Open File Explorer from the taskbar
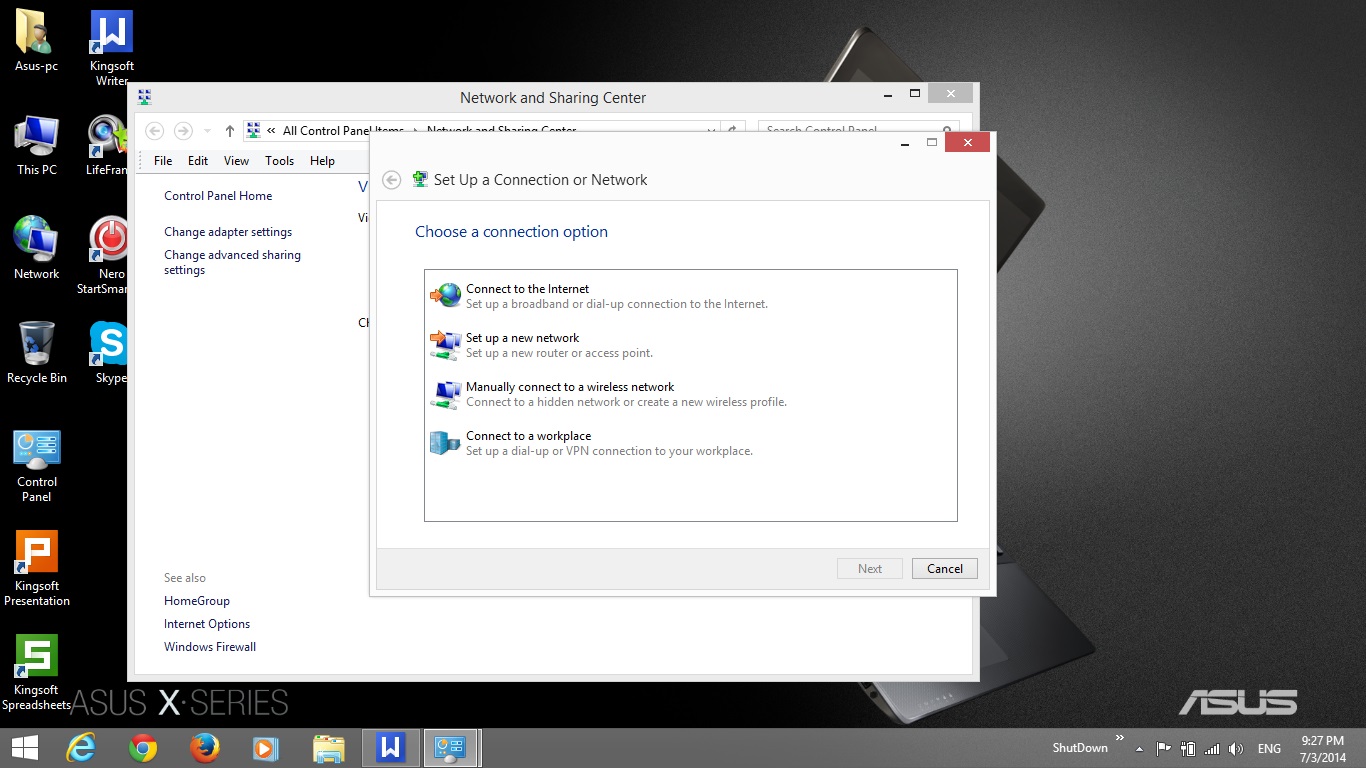 [328, 748]
